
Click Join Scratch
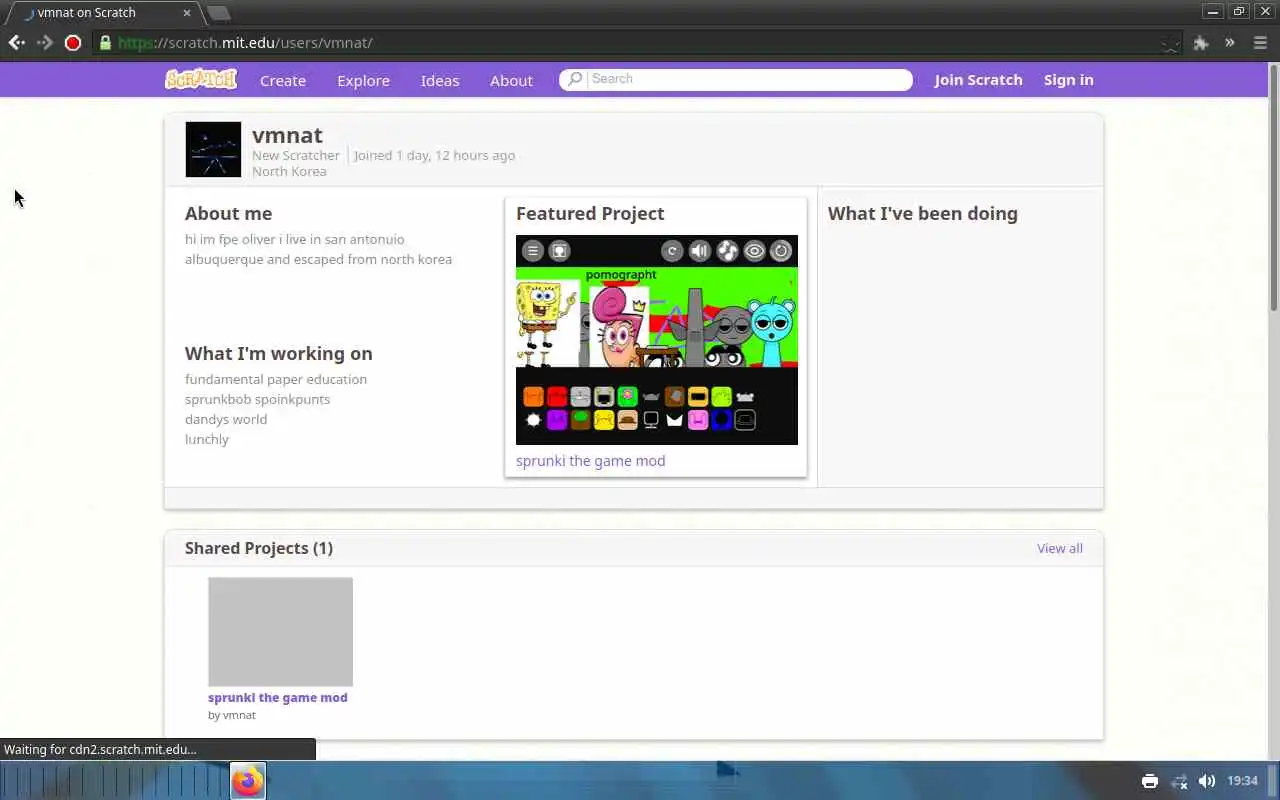978,80
